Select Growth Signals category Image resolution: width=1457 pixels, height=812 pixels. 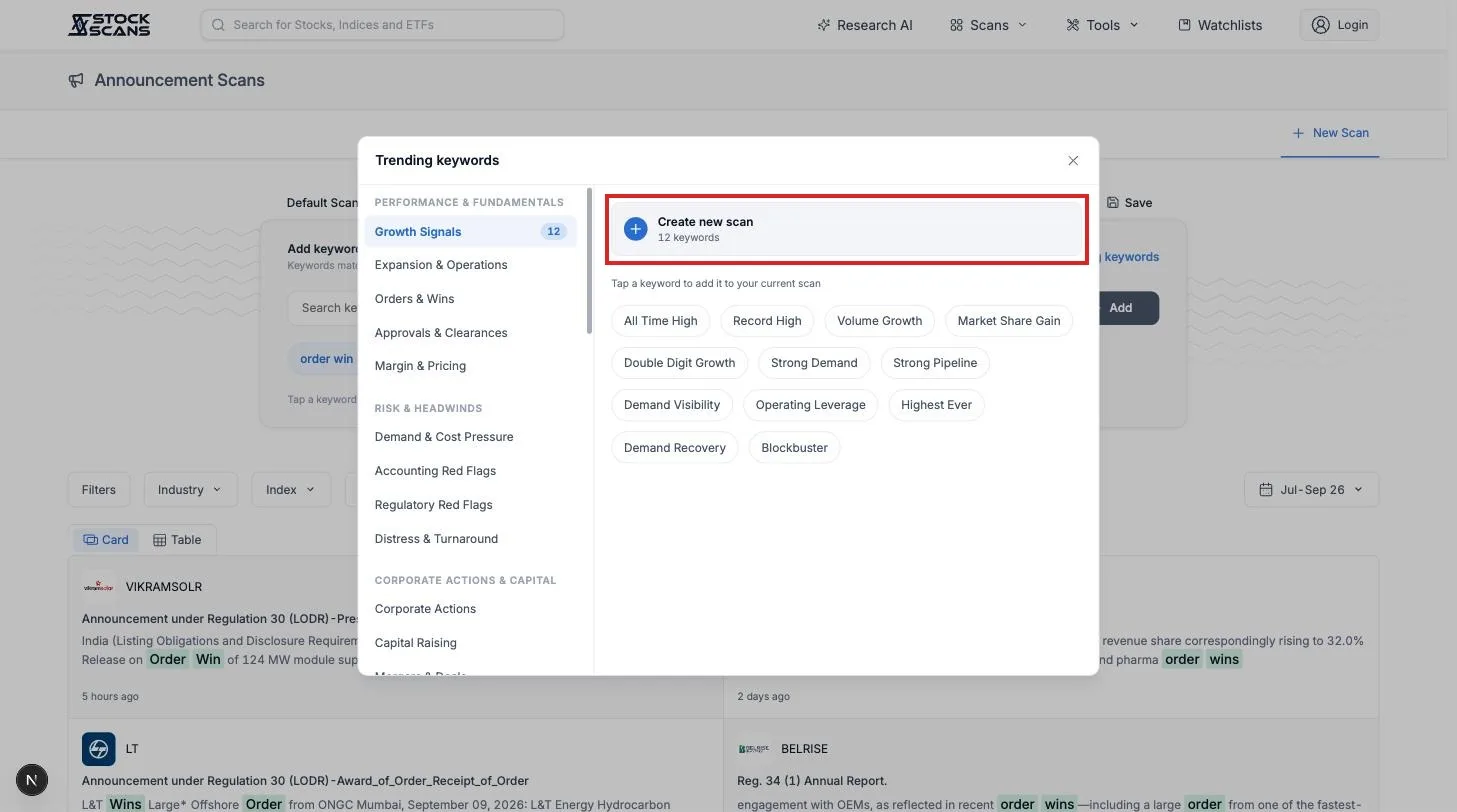pos(470,231)
